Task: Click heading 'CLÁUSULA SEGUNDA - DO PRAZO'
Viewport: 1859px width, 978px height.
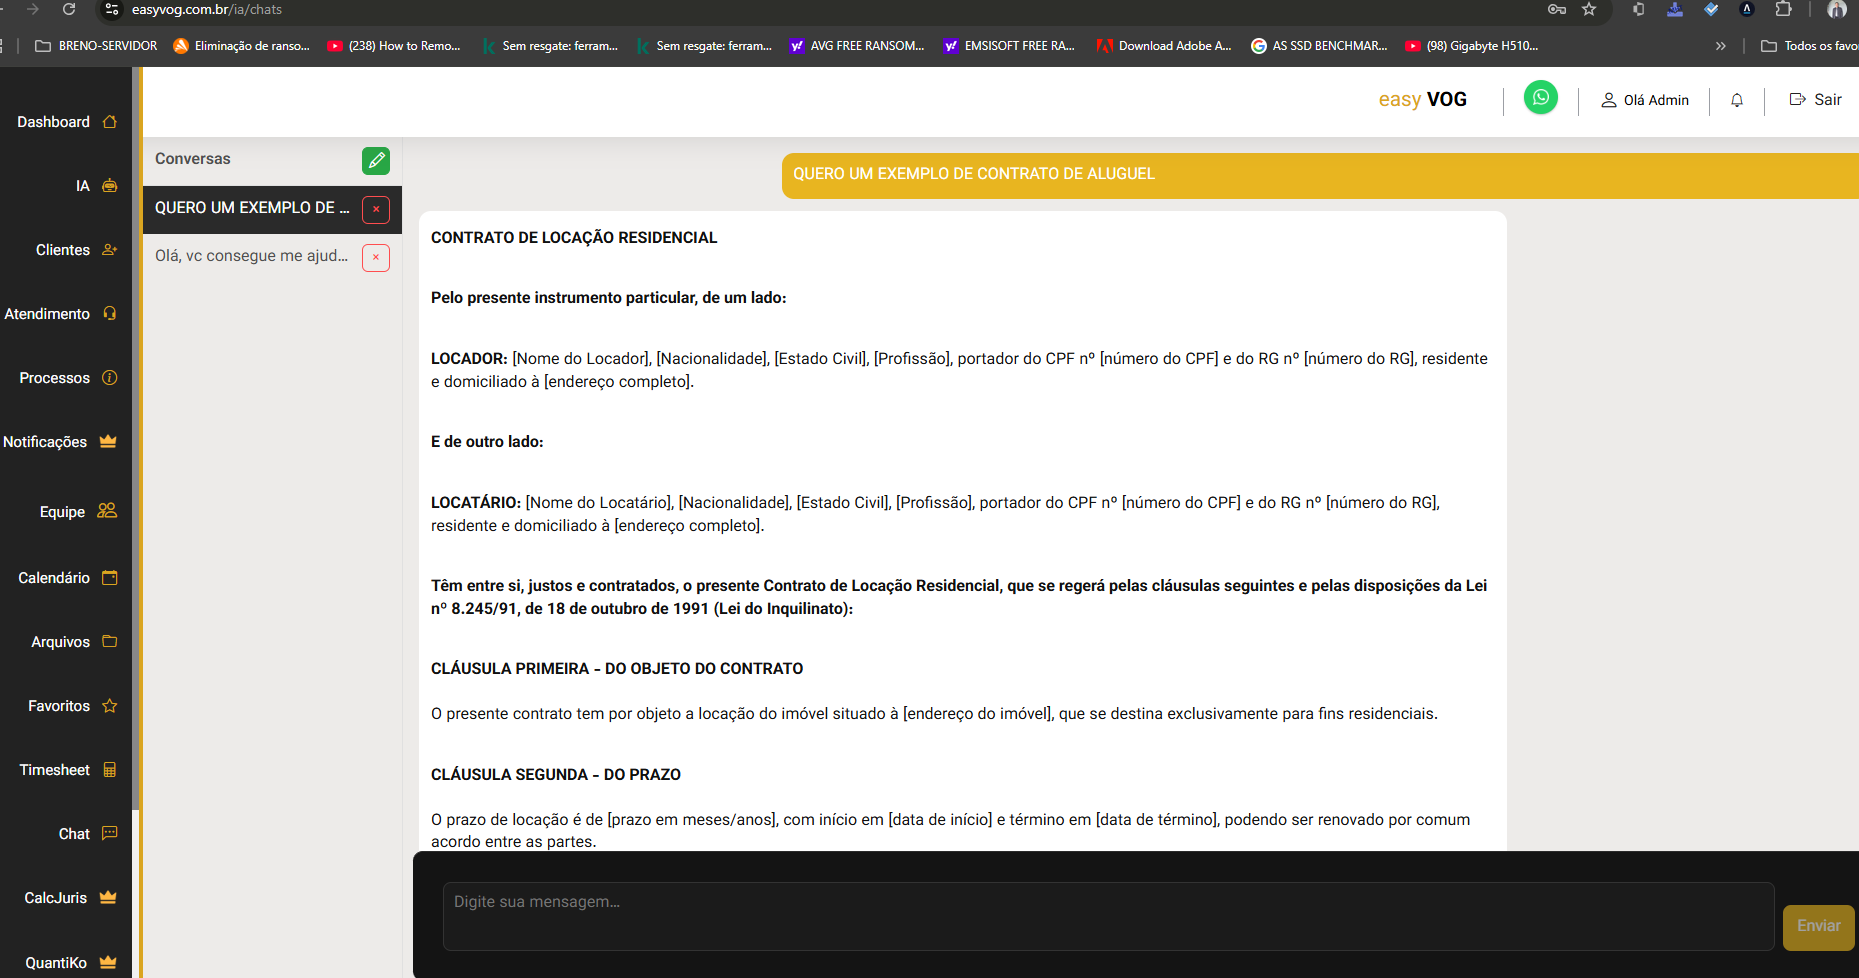Action: [x=556, y=775]
